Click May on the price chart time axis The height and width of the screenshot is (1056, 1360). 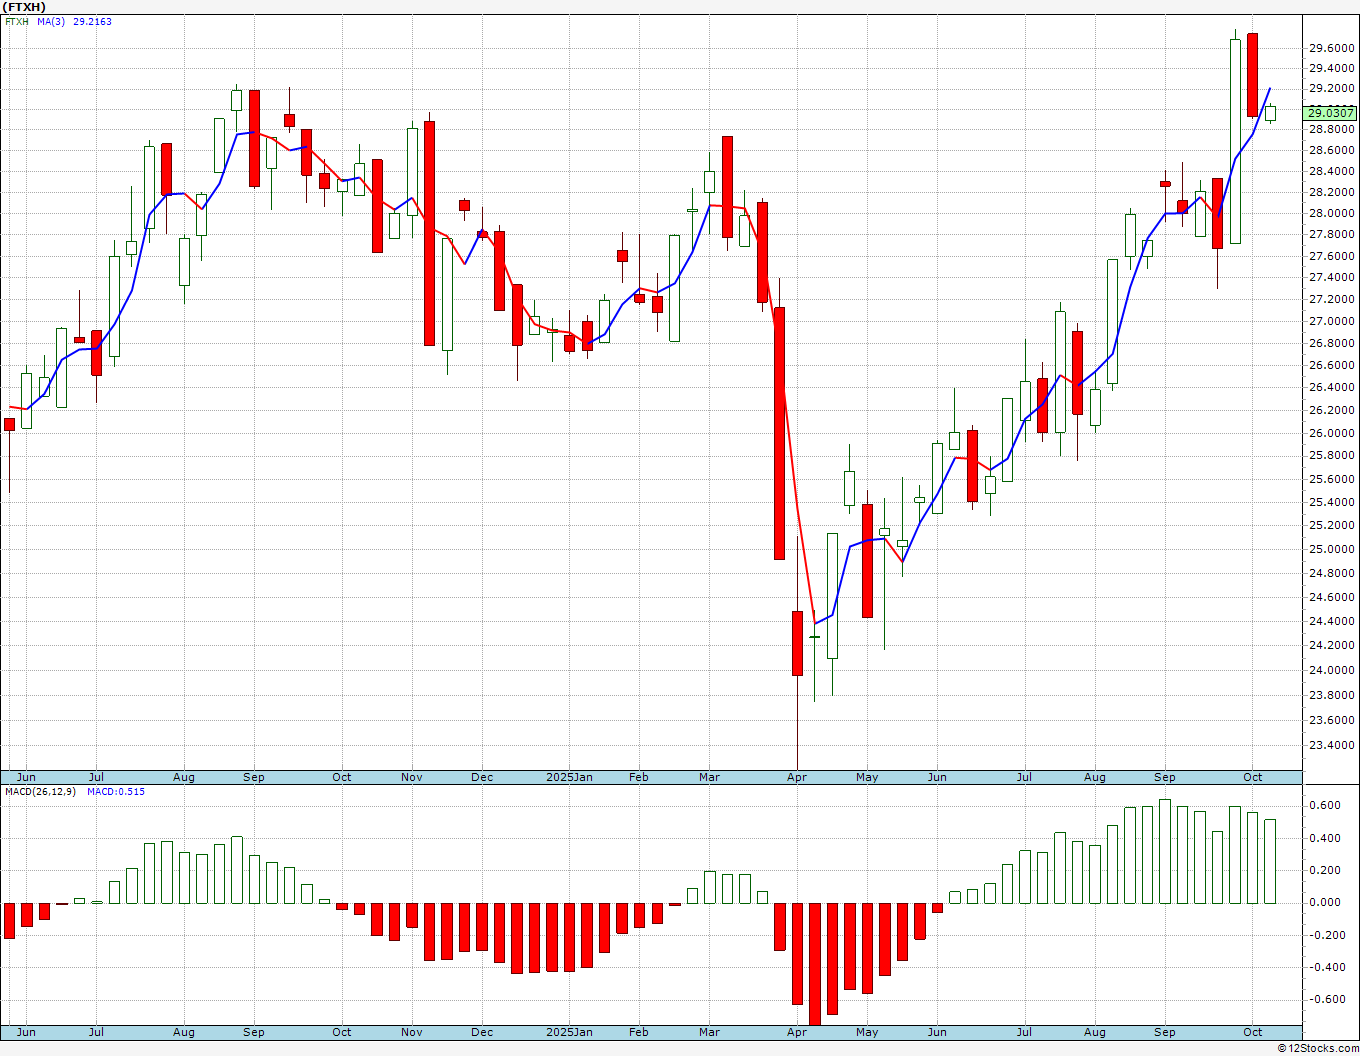pyautogui.click(x=867, y=777)
